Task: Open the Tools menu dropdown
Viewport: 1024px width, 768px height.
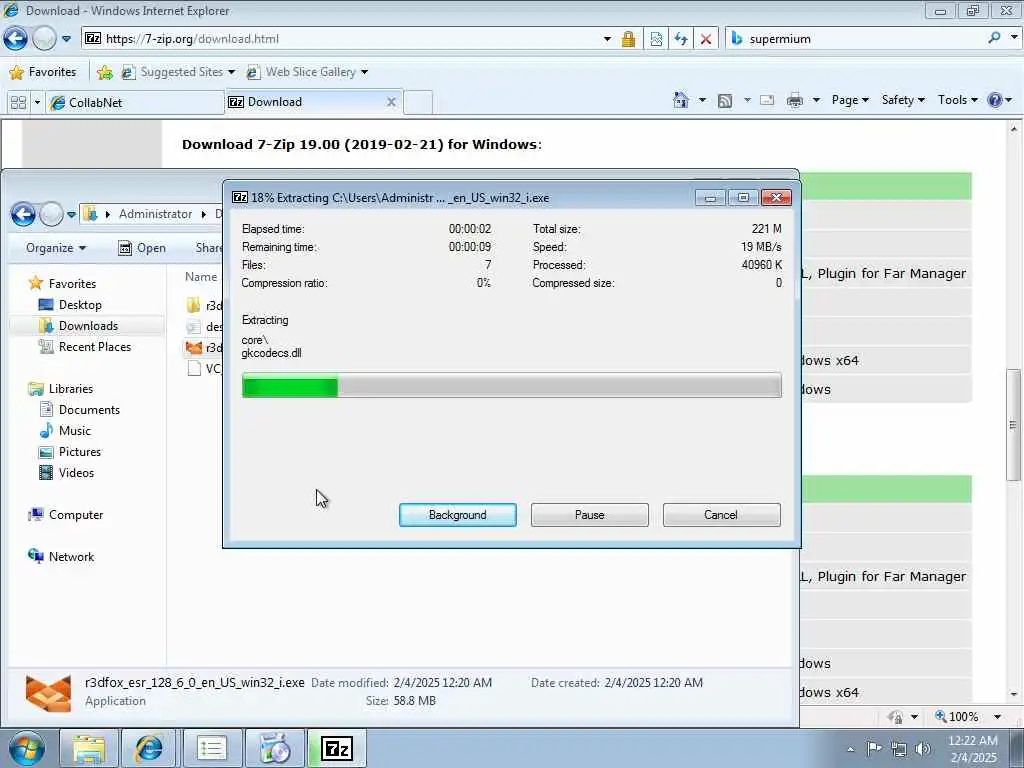Action: (x=957, y=100)
